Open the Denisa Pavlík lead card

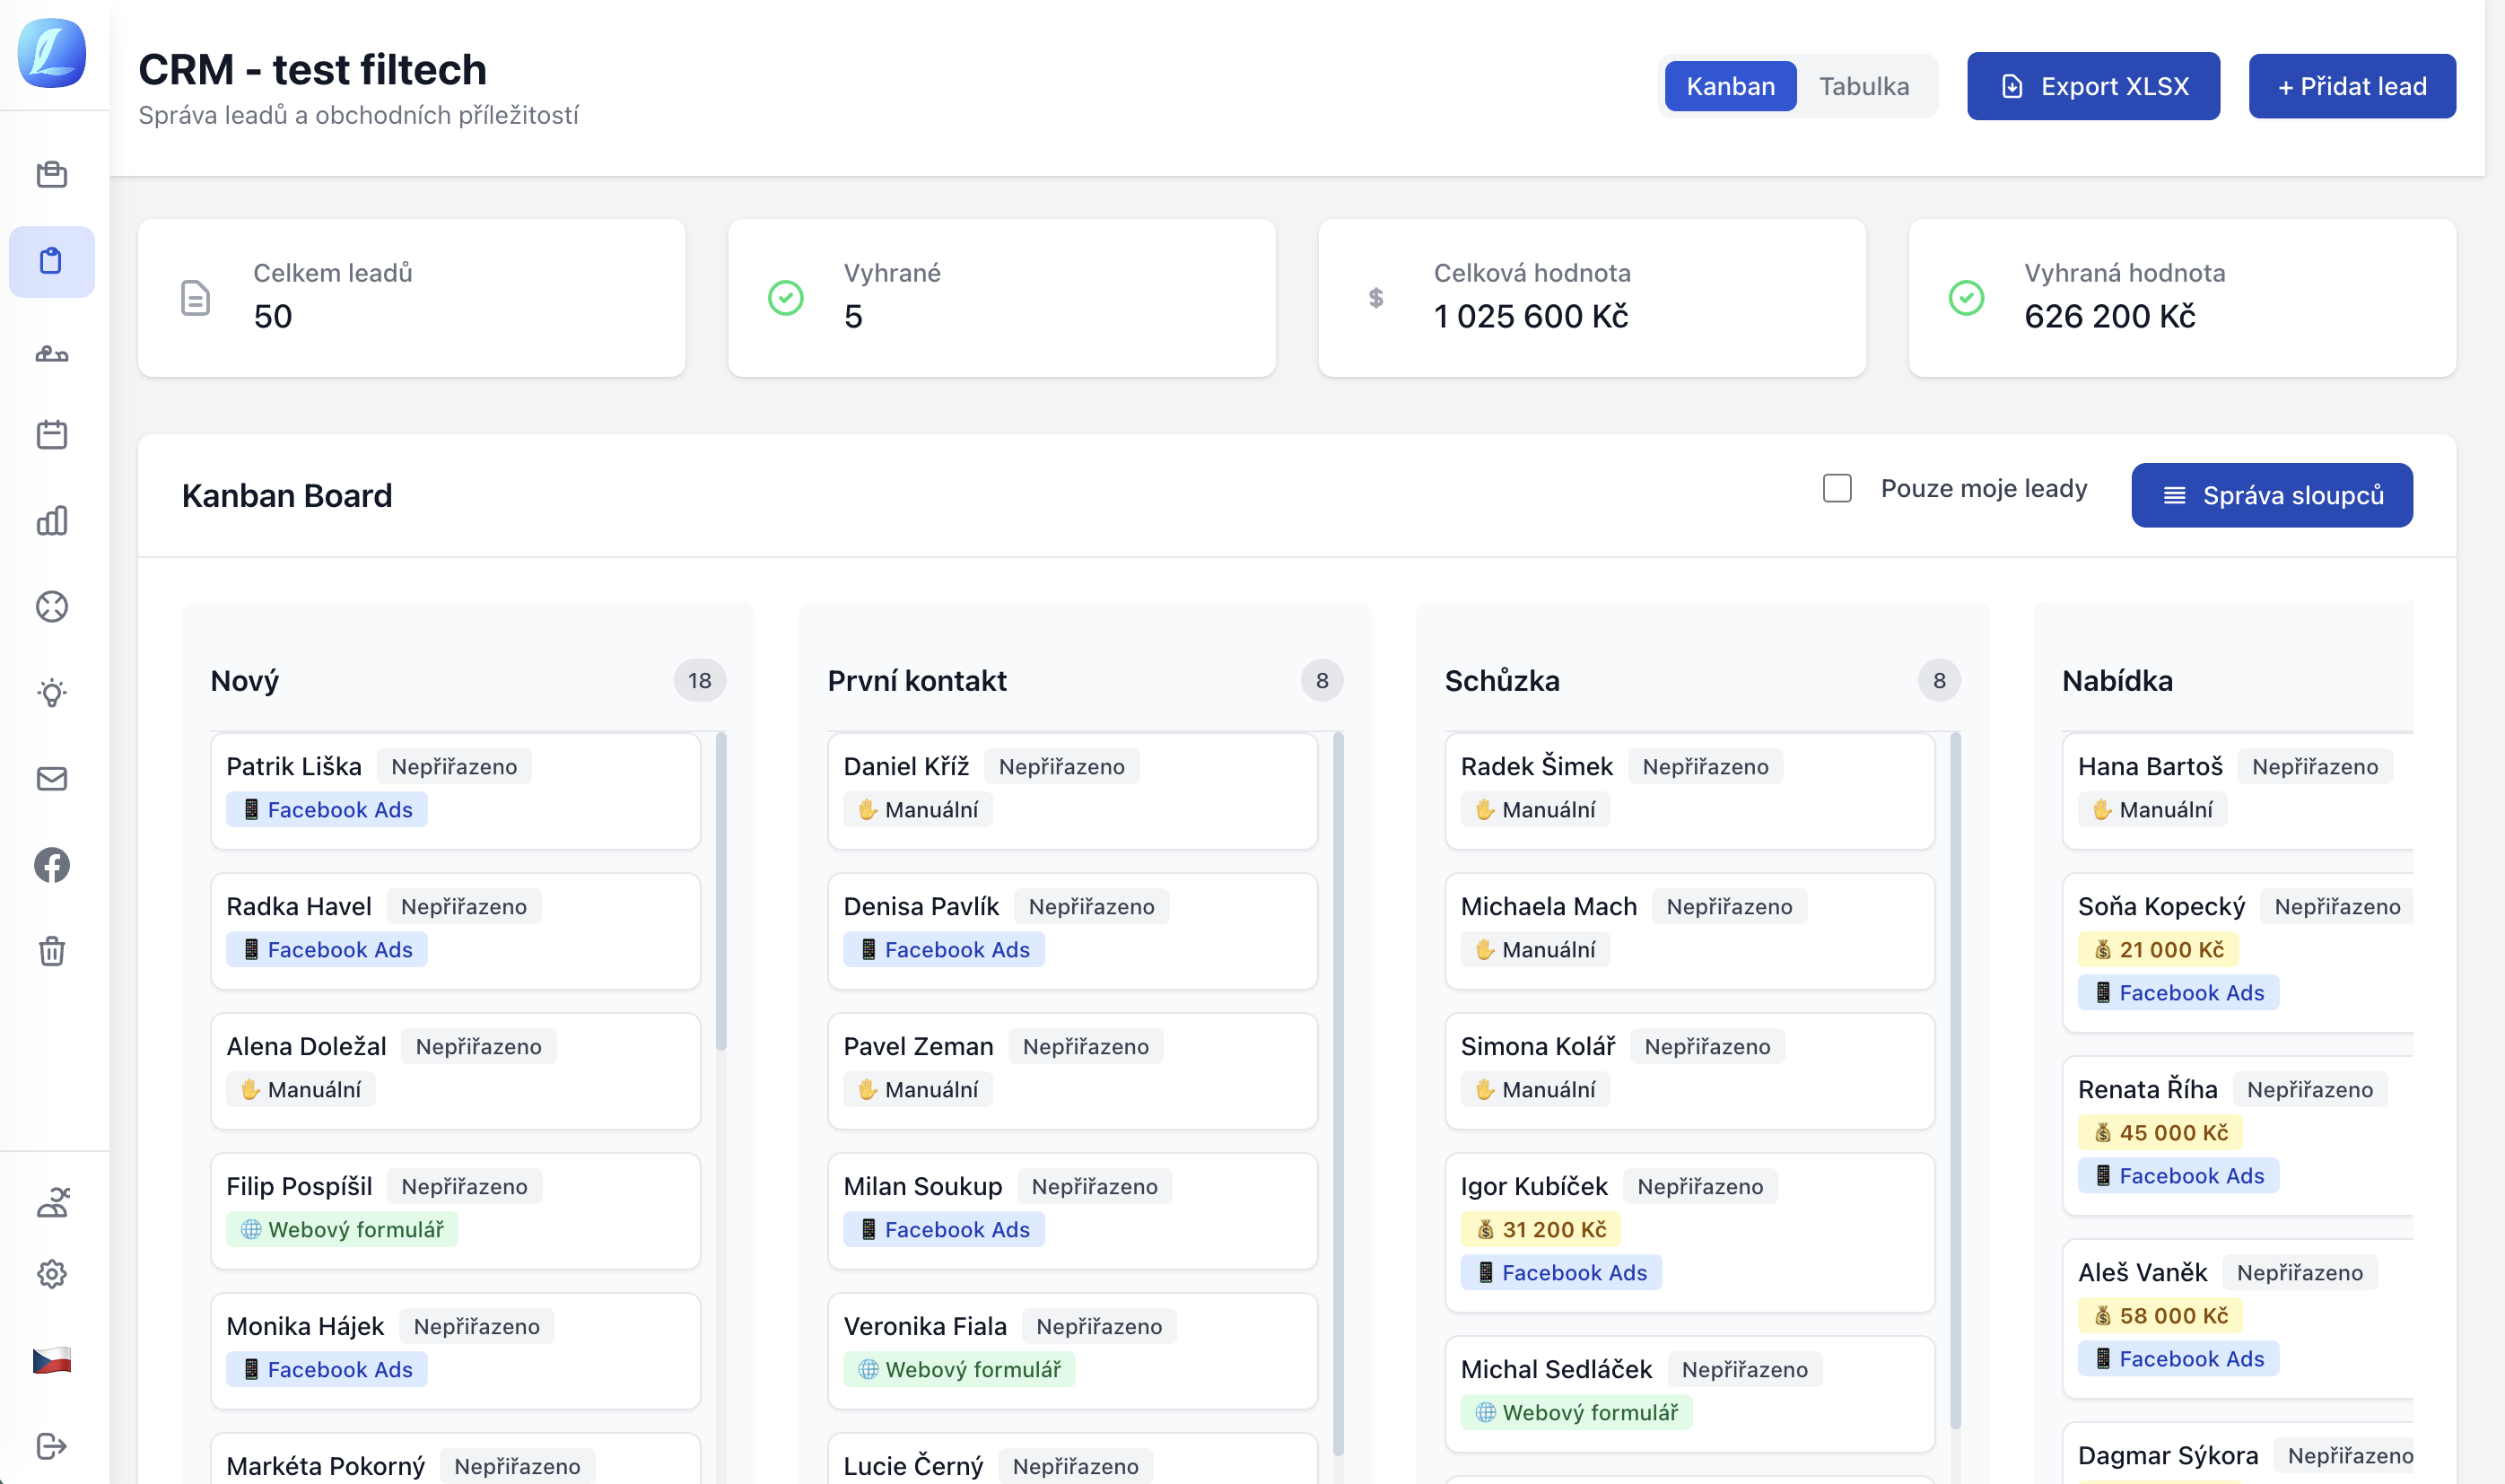tap(1072, 931)
